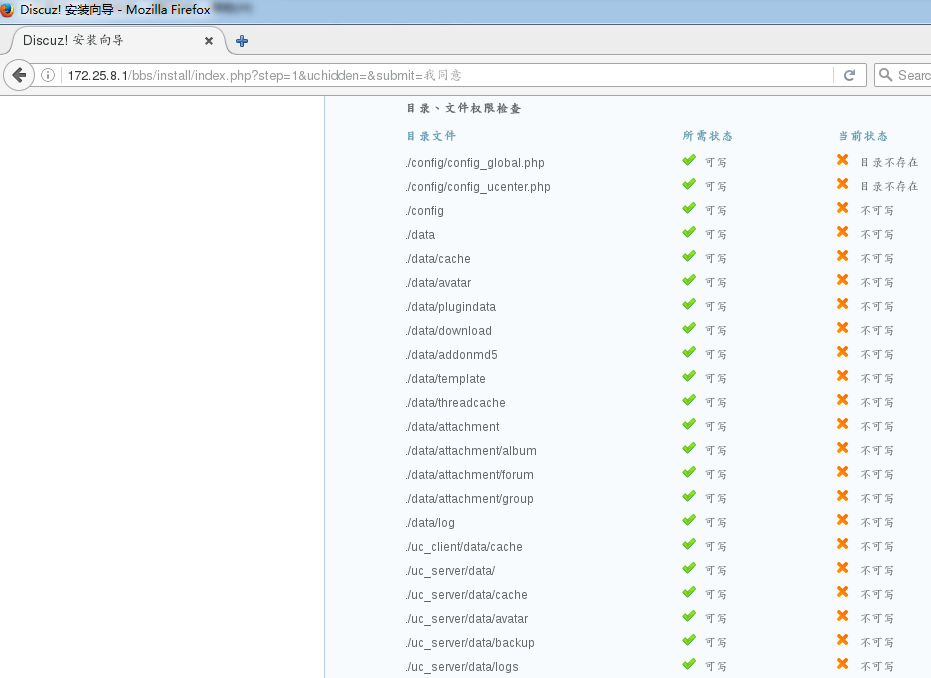
Task: Select ./config/config_global.php path text
Action: pos(475,163)
